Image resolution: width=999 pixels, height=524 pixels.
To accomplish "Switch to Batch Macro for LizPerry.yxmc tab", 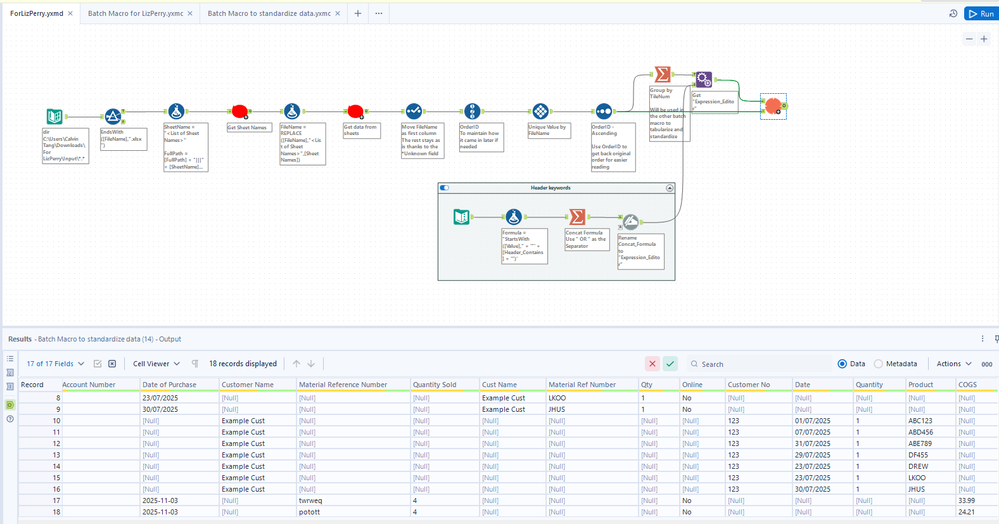I will point(135,13).
